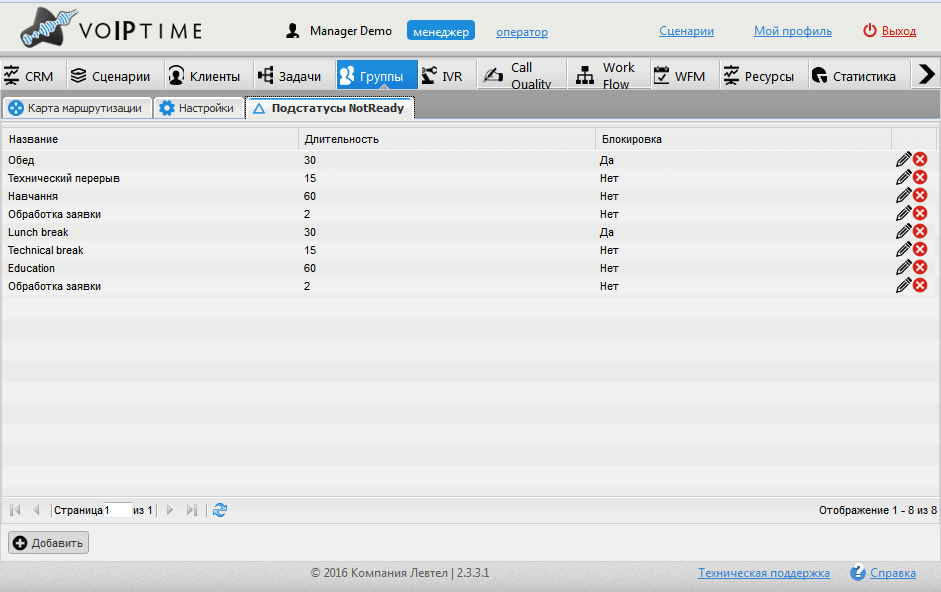Refresh the substatus table list
Viewport: 941px width, 592px height.
coord(220,510)
